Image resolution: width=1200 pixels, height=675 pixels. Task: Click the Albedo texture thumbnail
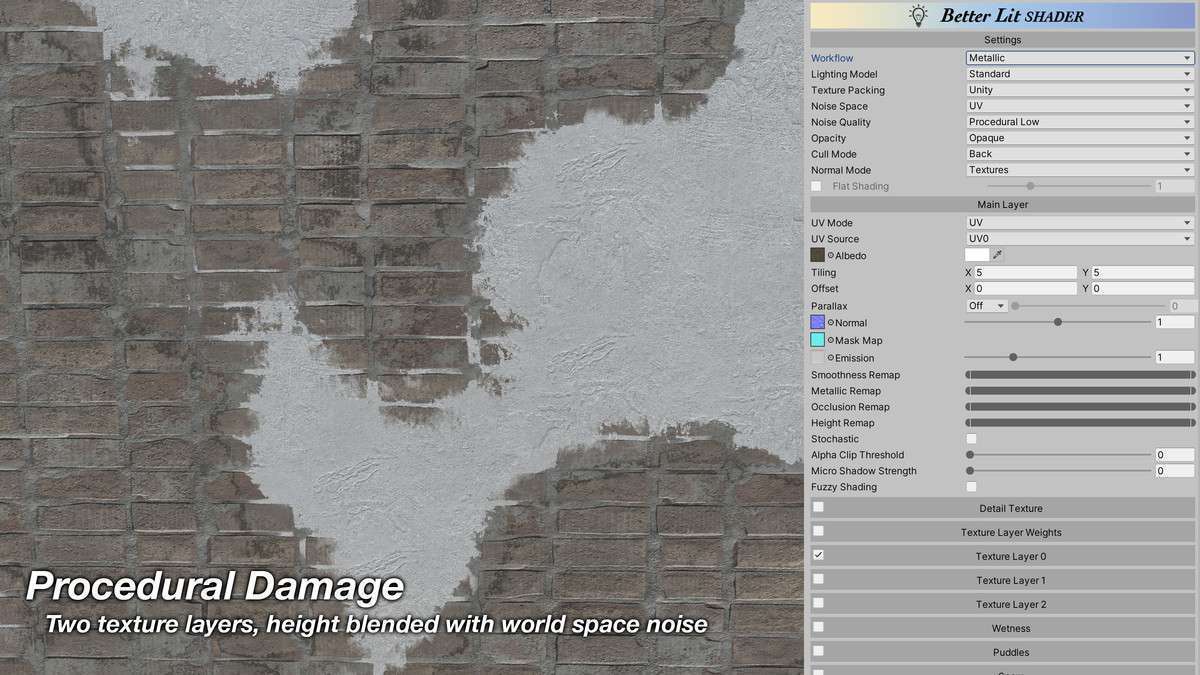(x=818, y=255)
